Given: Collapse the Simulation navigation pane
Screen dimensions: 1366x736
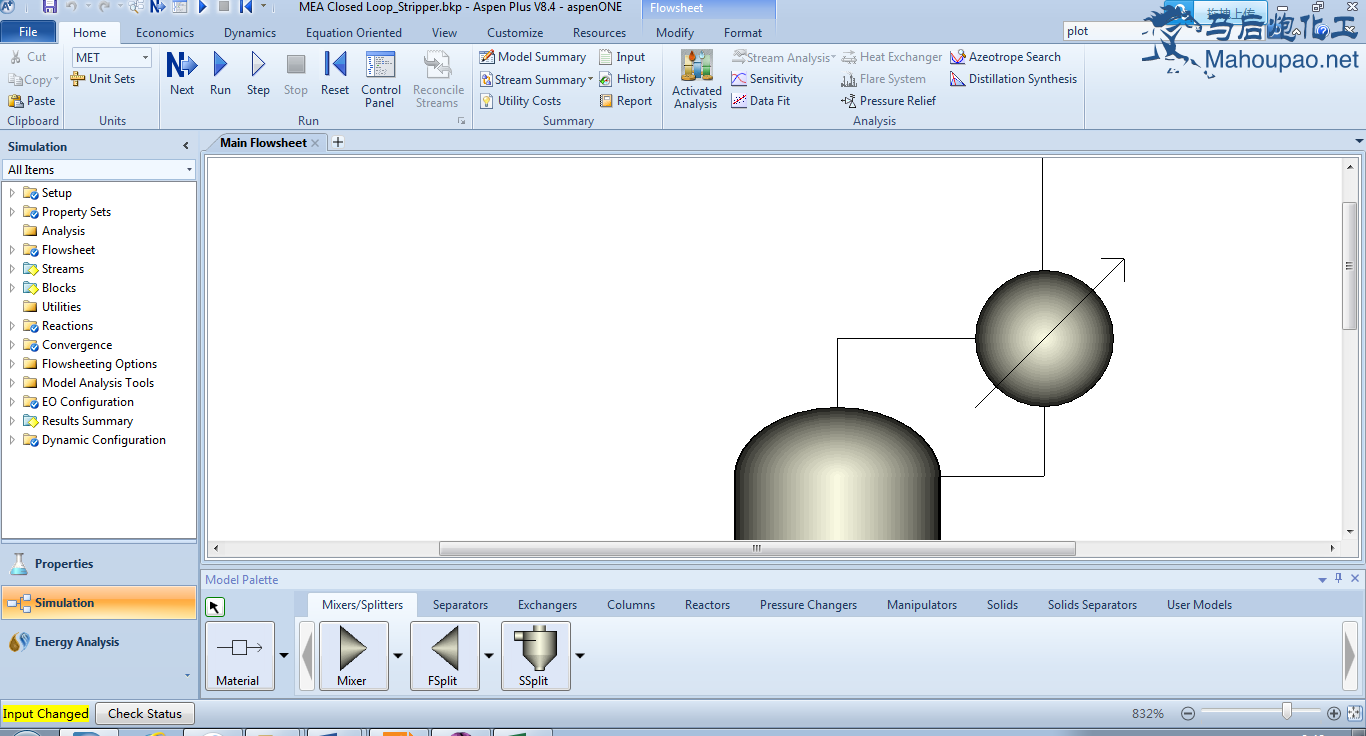Looking at the screenshot, I should tap(186, 146).
